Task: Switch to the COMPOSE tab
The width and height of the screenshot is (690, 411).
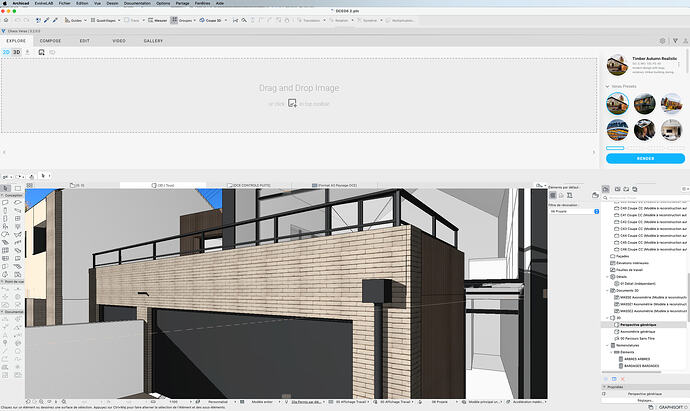Action: click(x=50, y=40)
